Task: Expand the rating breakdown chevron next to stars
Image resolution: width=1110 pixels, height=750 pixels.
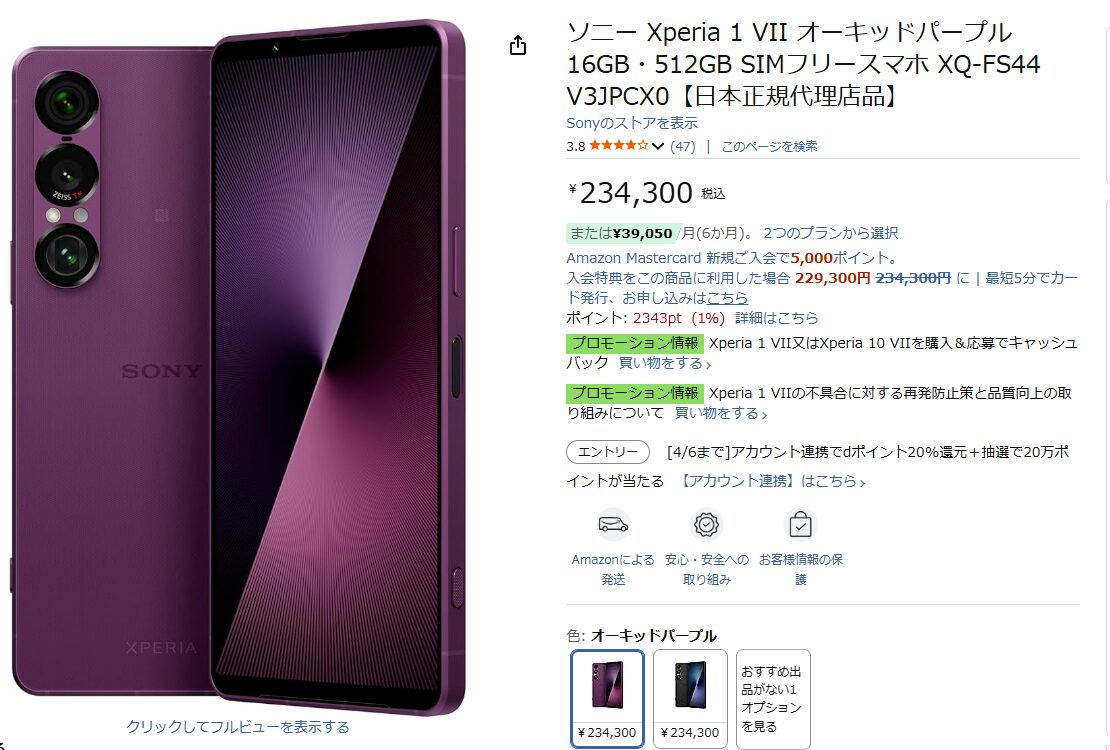Action: [x=658, y=147]
